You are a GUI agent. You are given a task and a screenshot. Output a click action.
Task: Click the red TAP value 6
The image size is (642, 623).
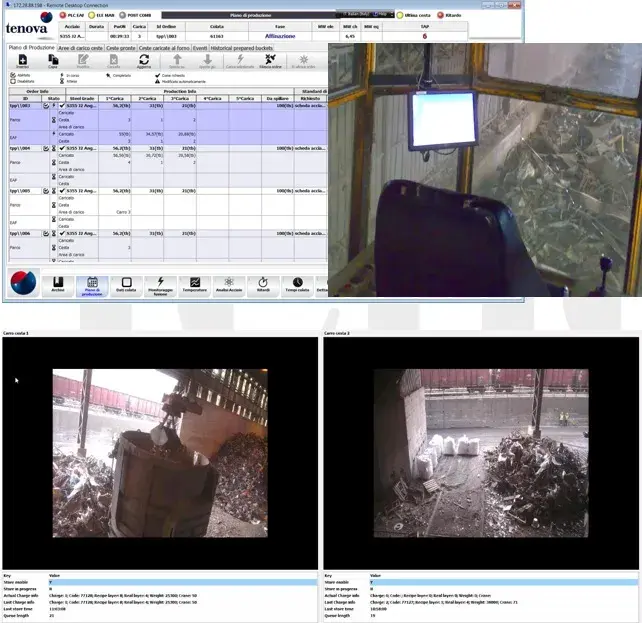[x=425, y=36]
